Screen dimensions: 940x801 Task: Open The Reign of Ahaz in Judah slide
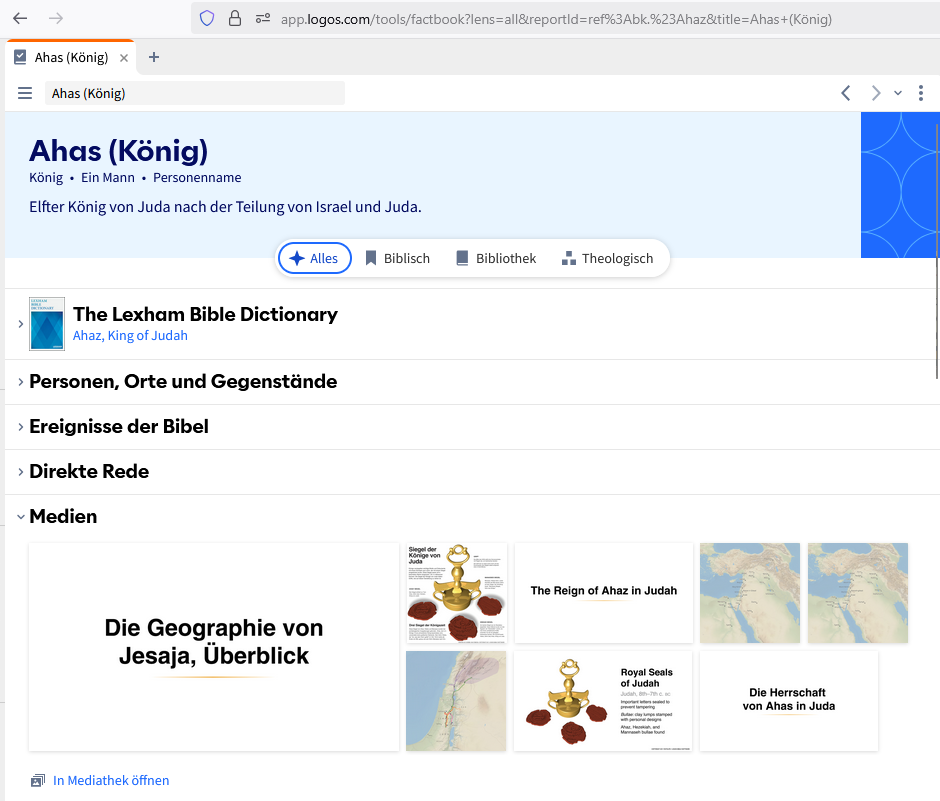point(604,593)
